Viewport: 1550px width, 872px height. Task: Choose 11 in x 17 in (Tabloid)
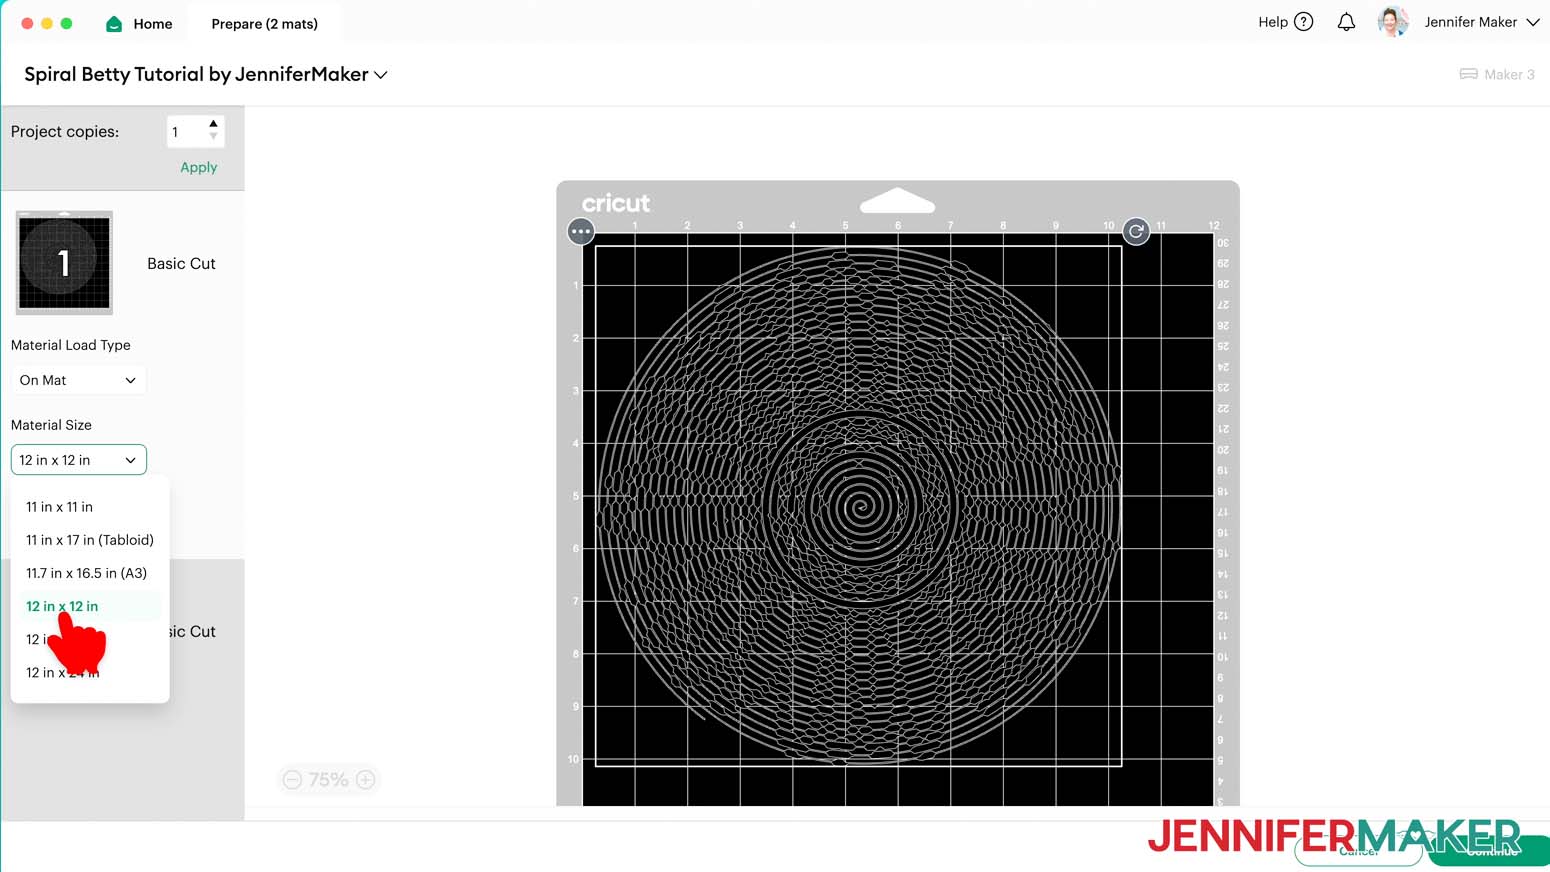(90, 540)
